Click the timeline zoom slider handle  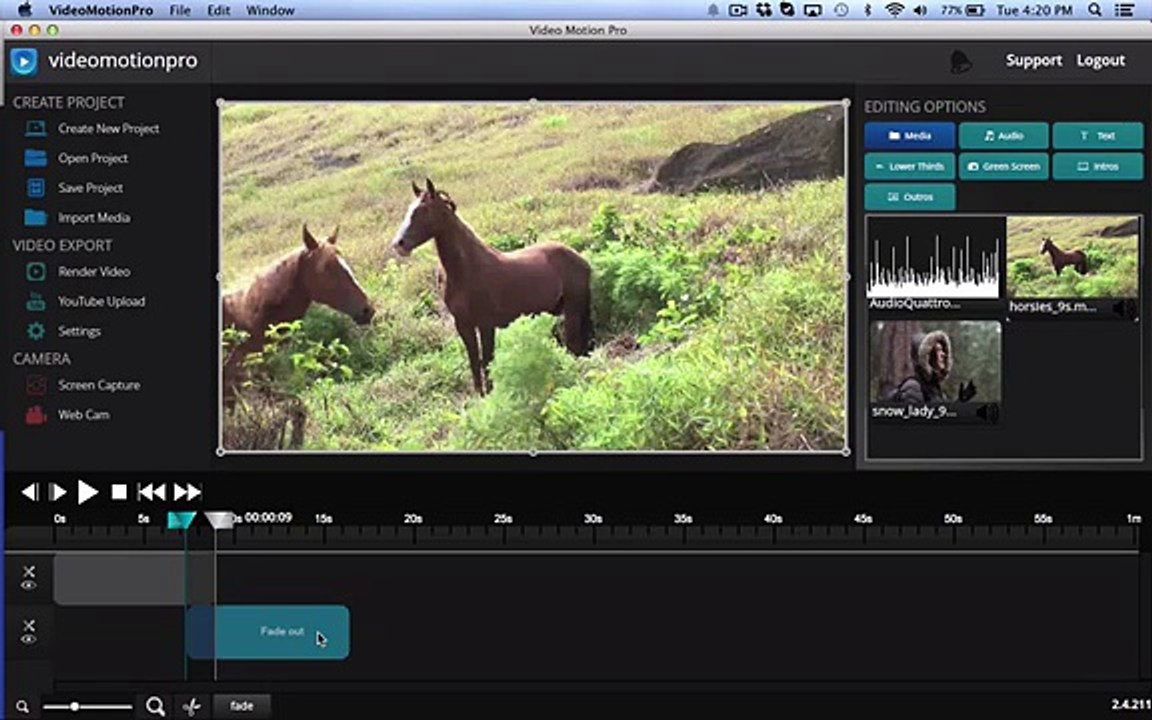coord(74,707)
